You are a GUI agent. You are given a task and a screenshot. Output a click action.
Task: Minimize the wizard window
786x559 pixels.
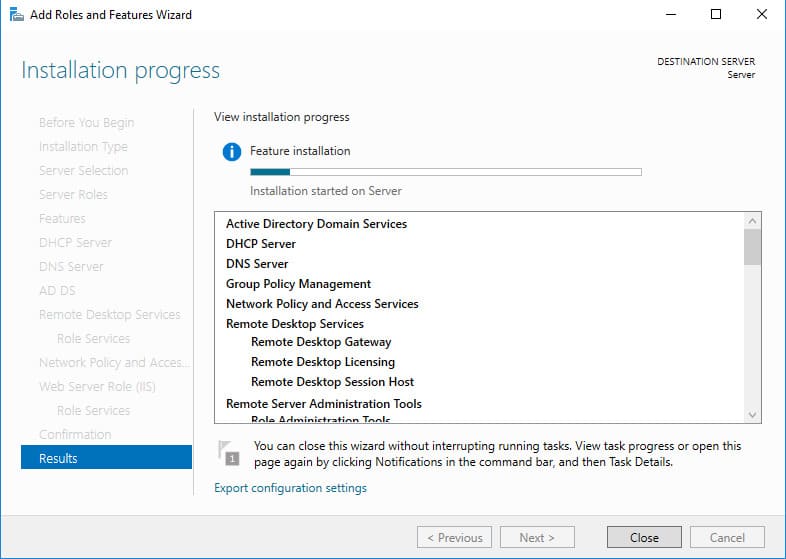tap(667, 14)
